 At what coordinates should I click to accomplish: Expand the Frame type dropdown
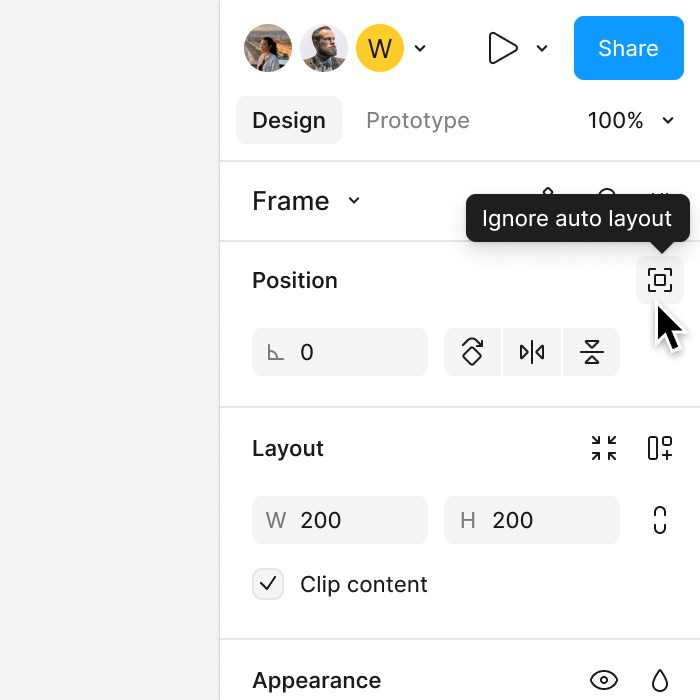pyautogui.click(x=354, y=201)
